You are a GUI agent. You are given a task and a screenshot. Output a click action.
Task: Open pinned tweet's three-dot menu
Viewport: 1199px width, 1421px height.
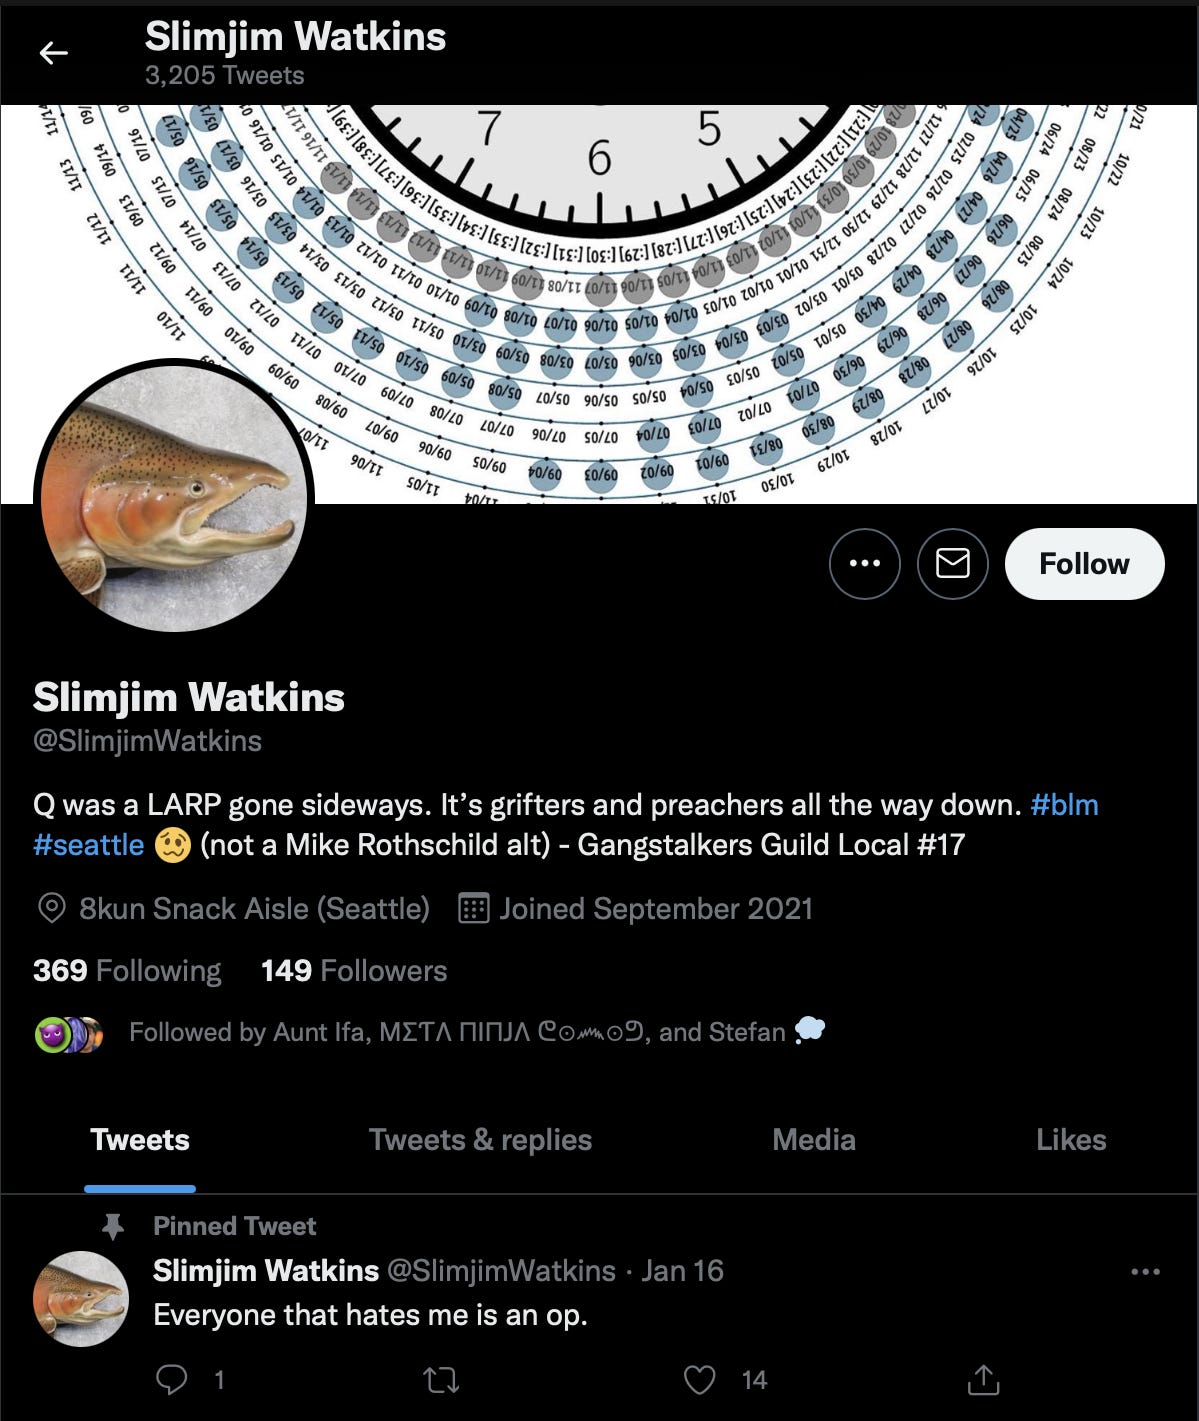(1145, 1271)
